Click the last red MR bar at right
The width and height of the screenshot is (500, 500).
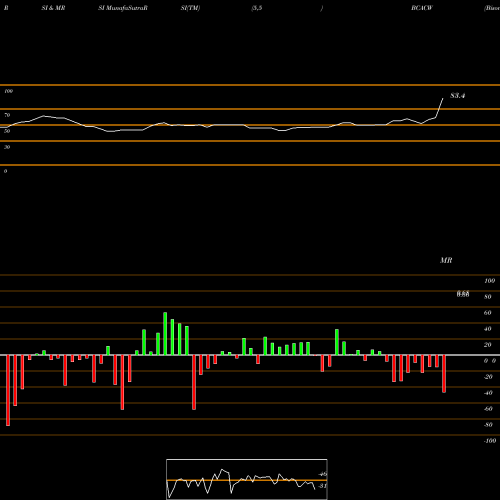coord(444,374)
